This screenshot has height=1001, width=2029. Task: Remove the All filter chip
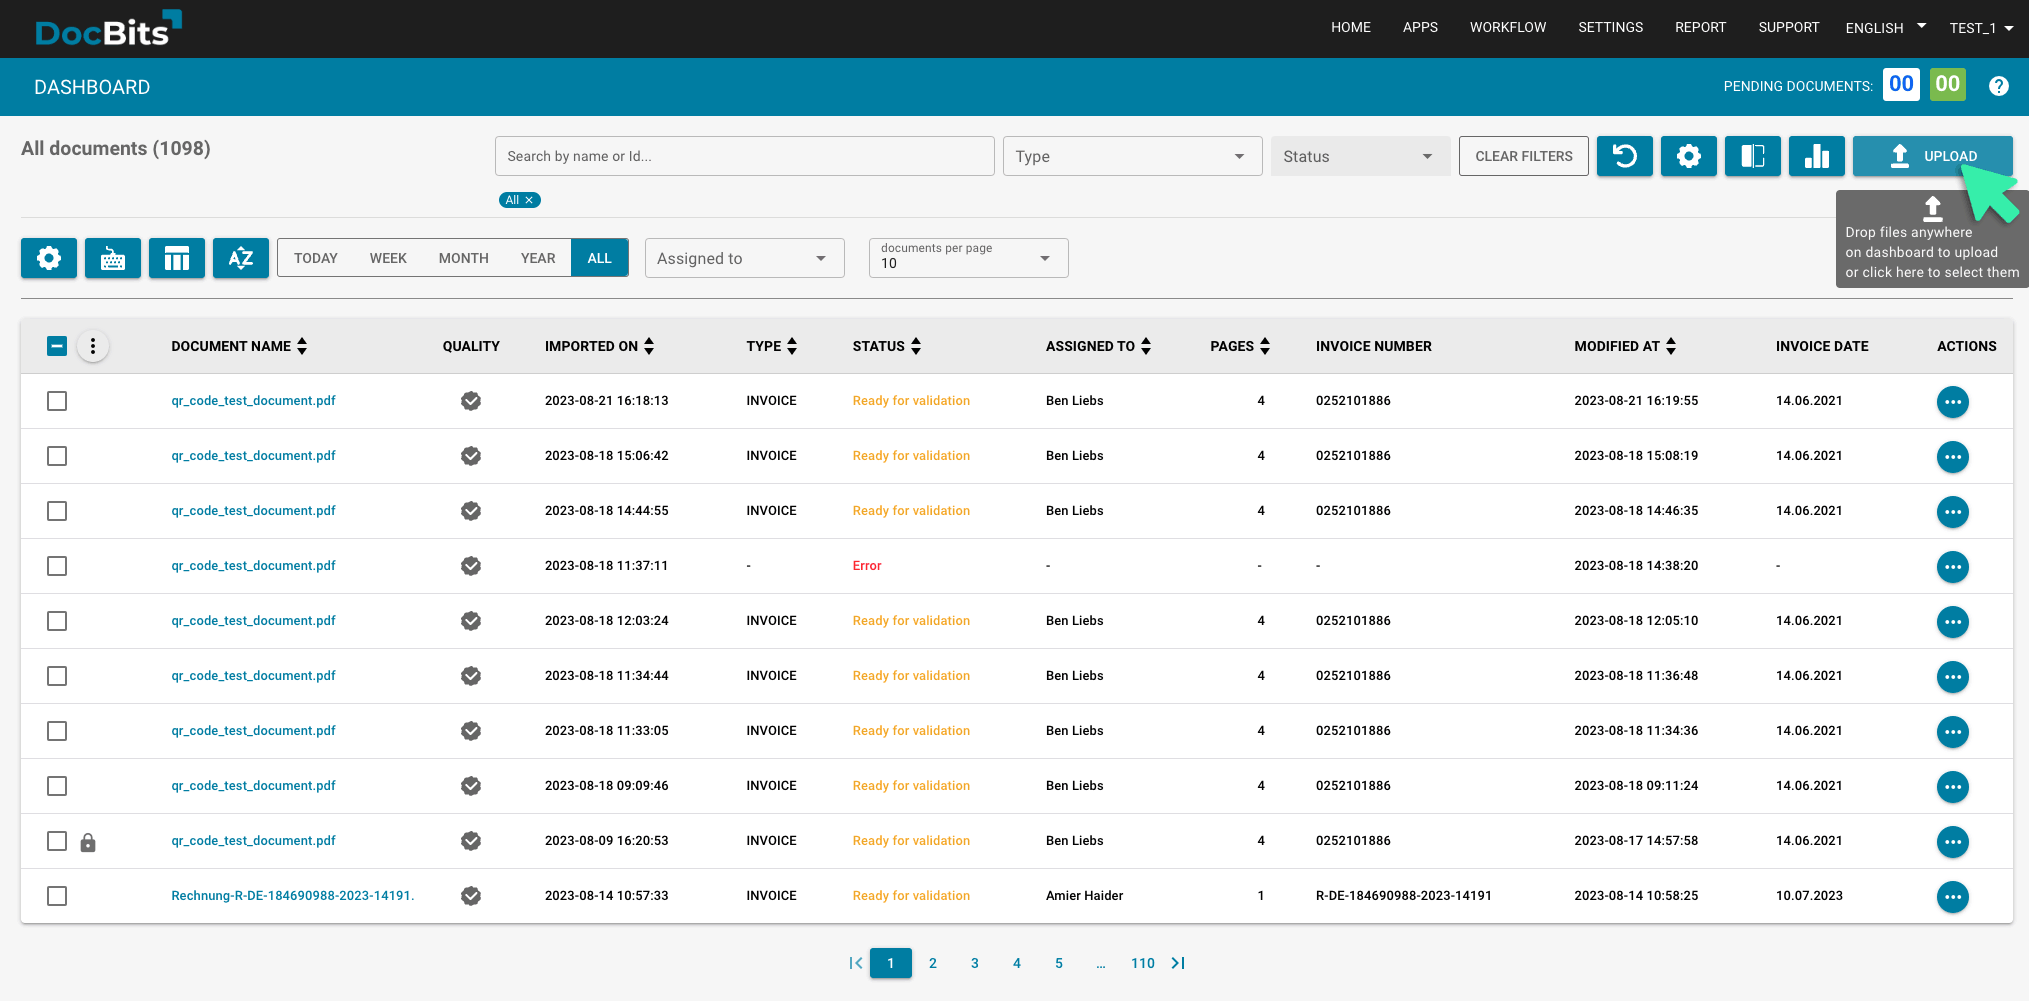click(529, 200)
